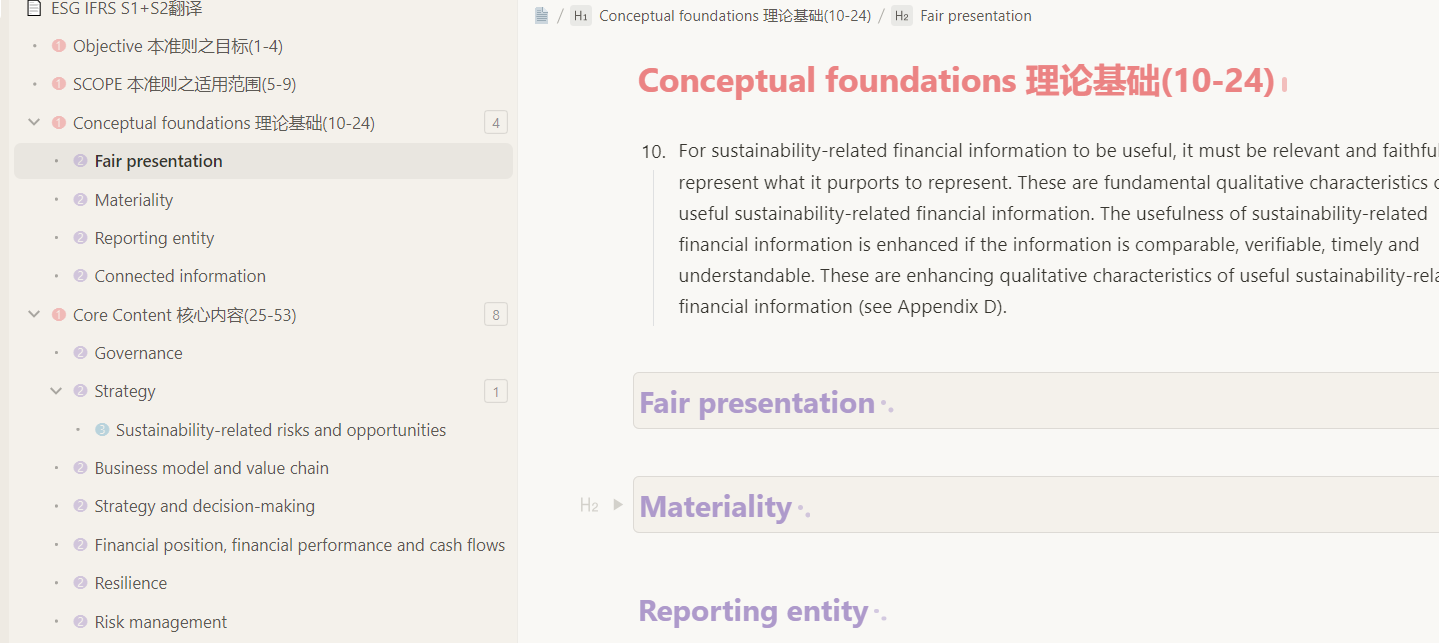Viewport: 1439px width, 643px height.
Task: Collapse the Strategy outline node
Action: pos(57,391)
